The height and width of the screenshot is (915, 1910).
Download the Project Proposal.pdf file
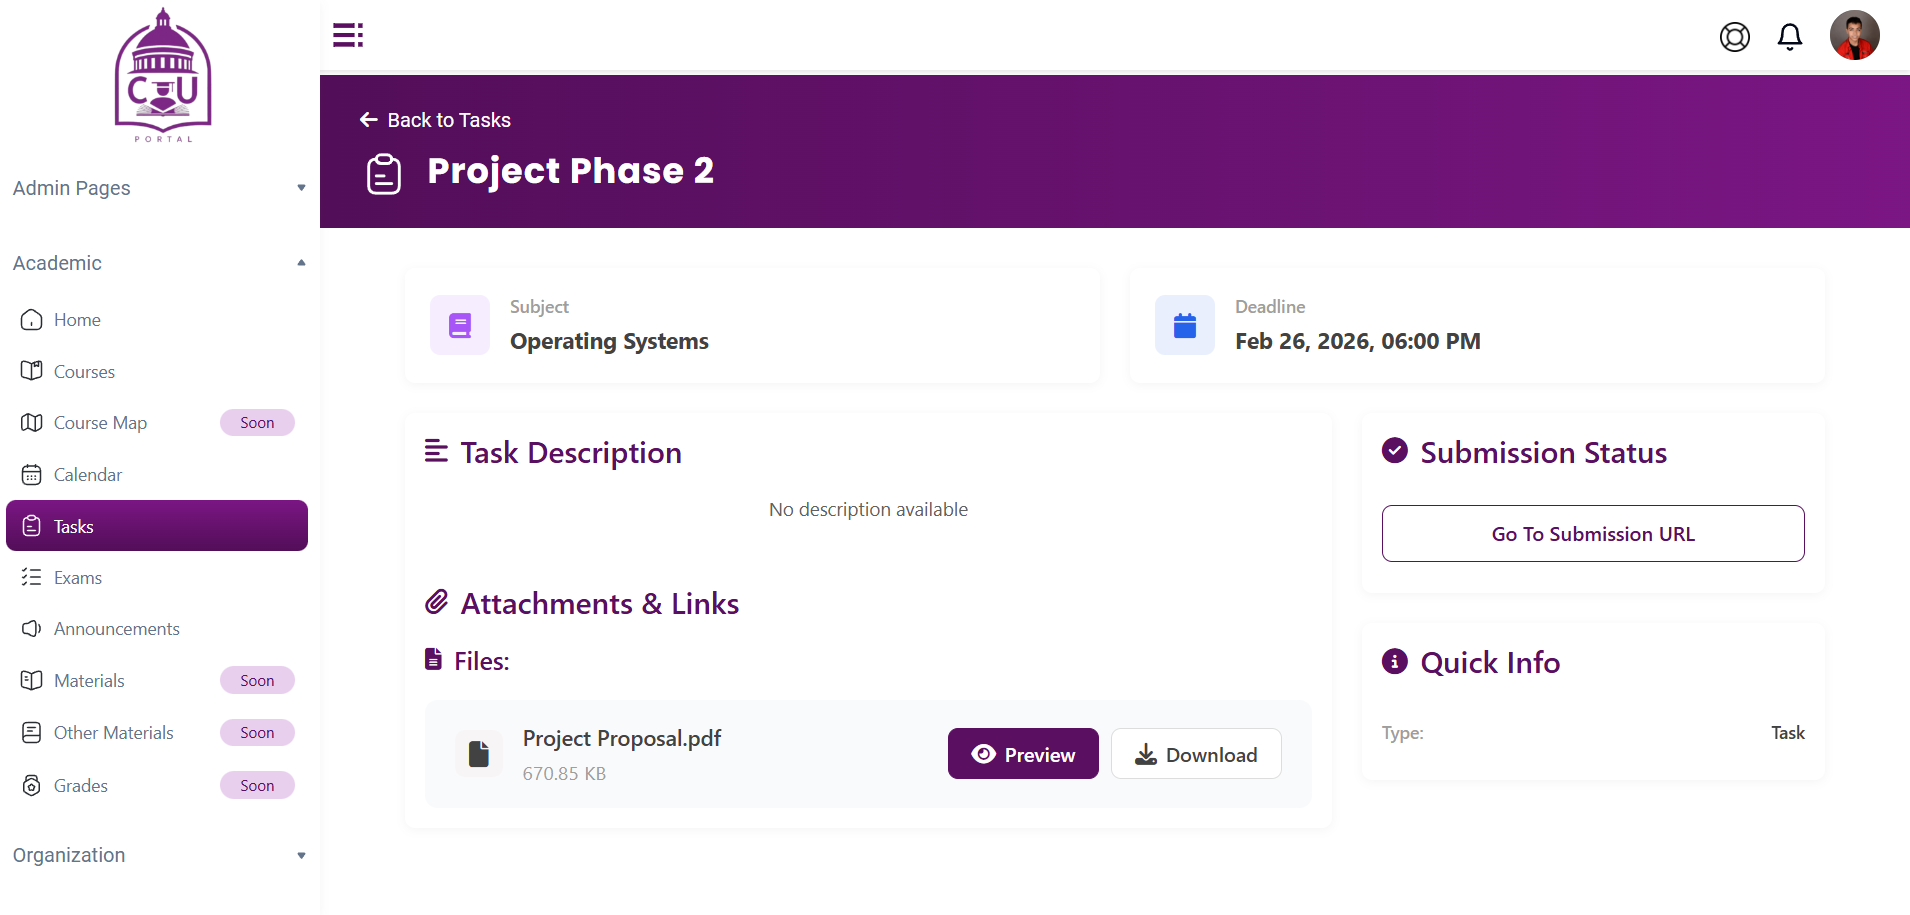pos(1196,754)
